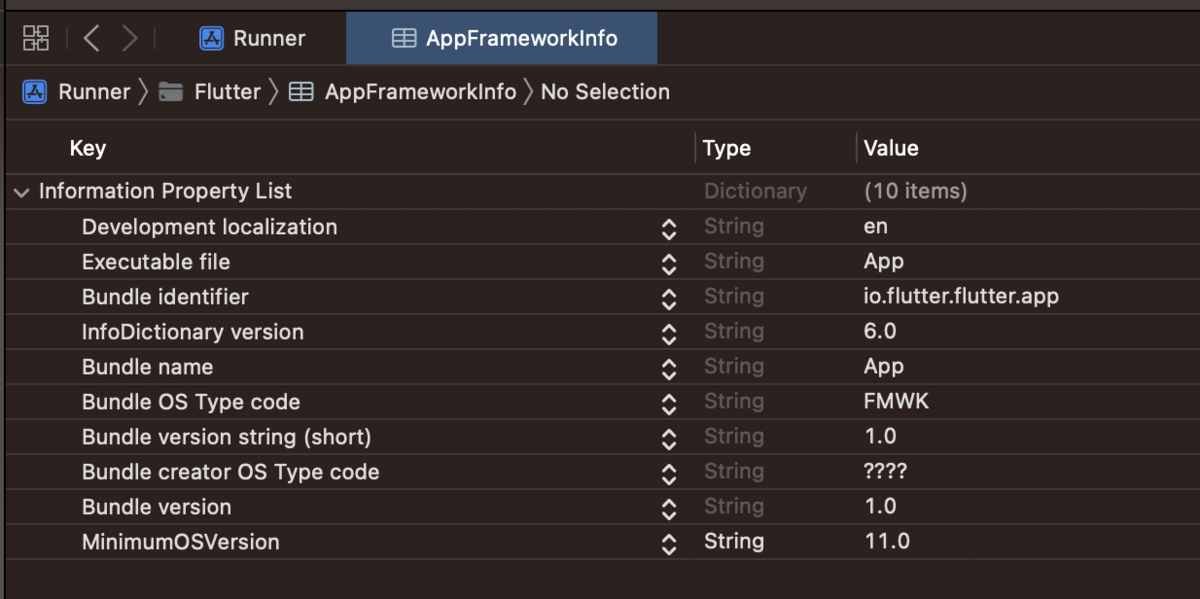Screen dimensions: 1200x599
Task: Select the 11.0 MinimumOSVersion value
Action: point(887,542)
